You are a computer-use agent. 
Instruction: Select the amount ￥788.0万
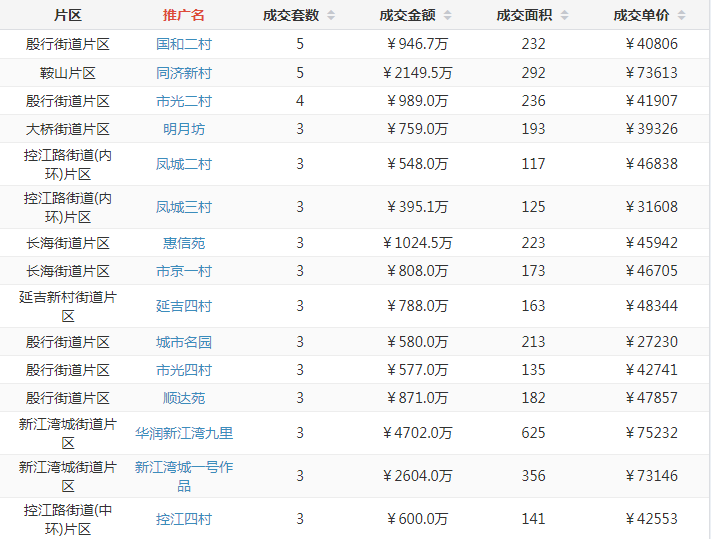418,306
